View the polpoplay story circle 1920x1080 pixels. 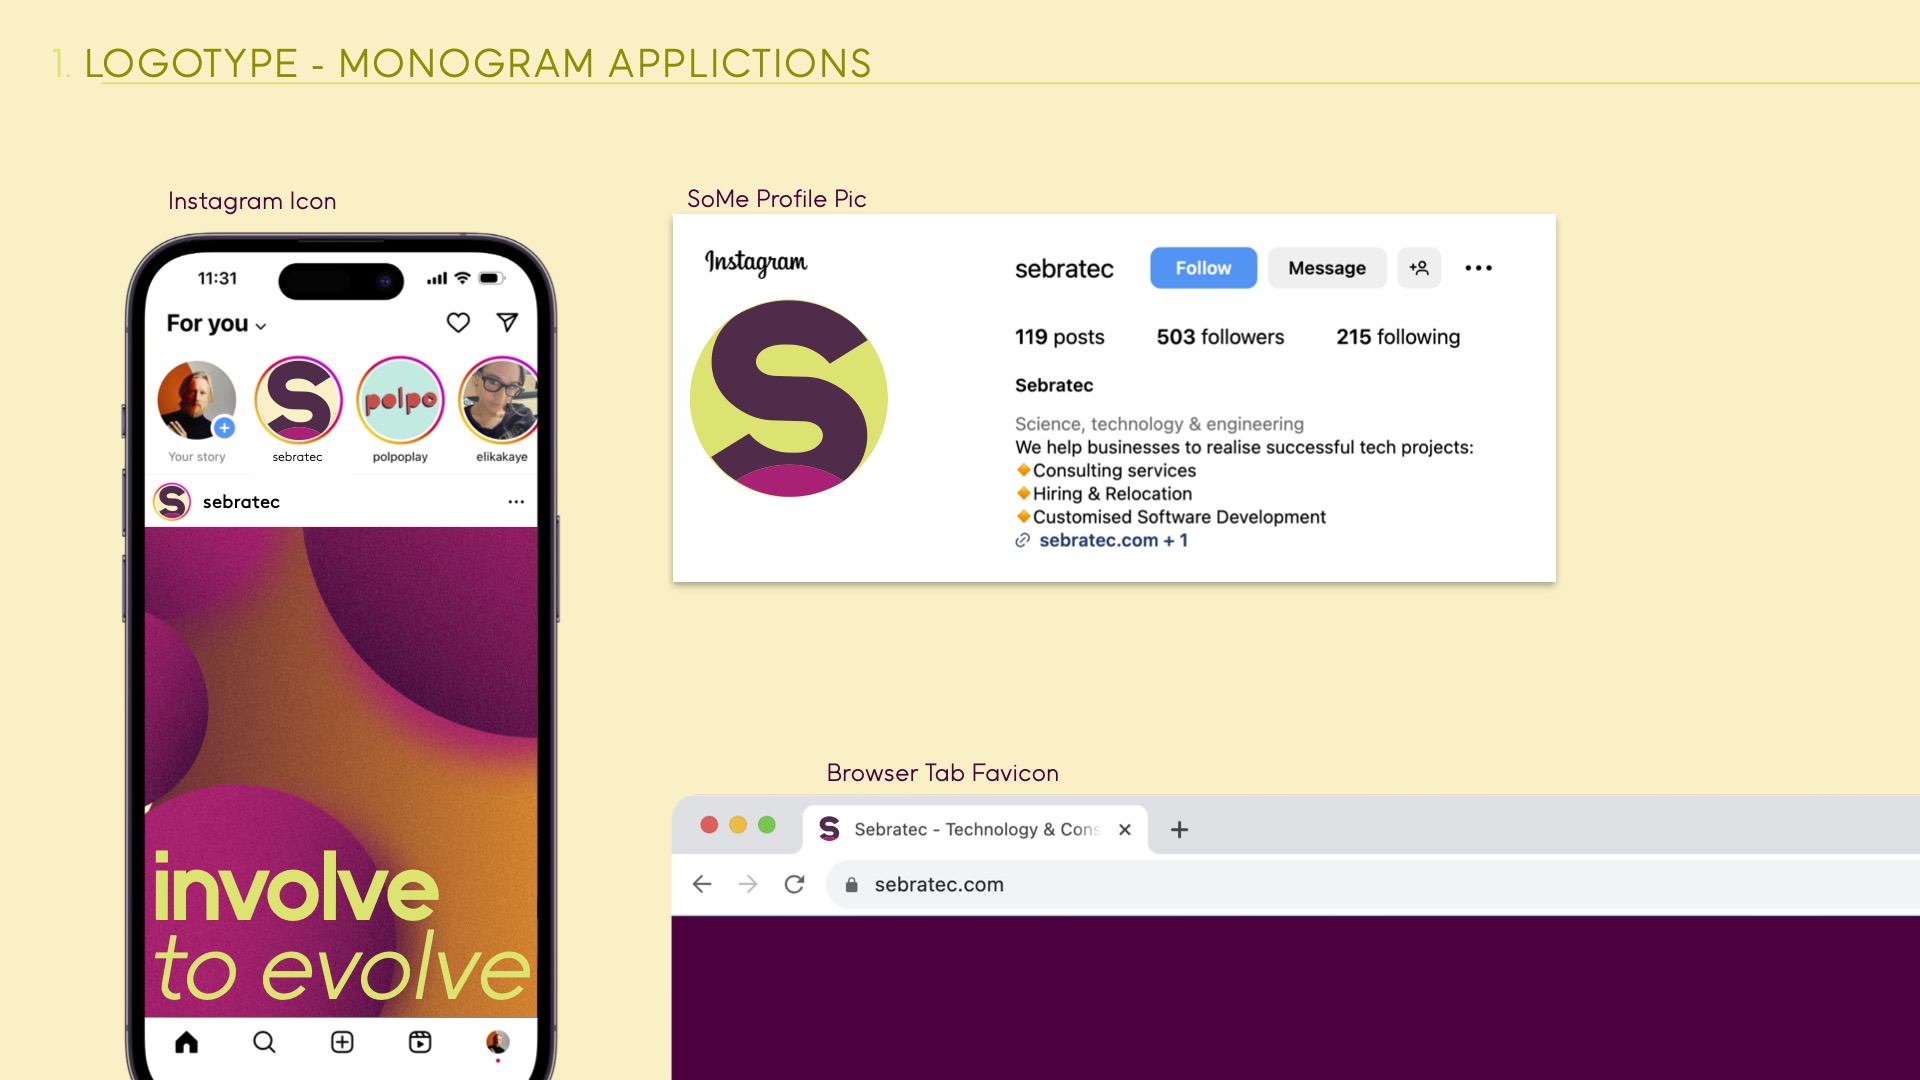click(x=400, y=400)
